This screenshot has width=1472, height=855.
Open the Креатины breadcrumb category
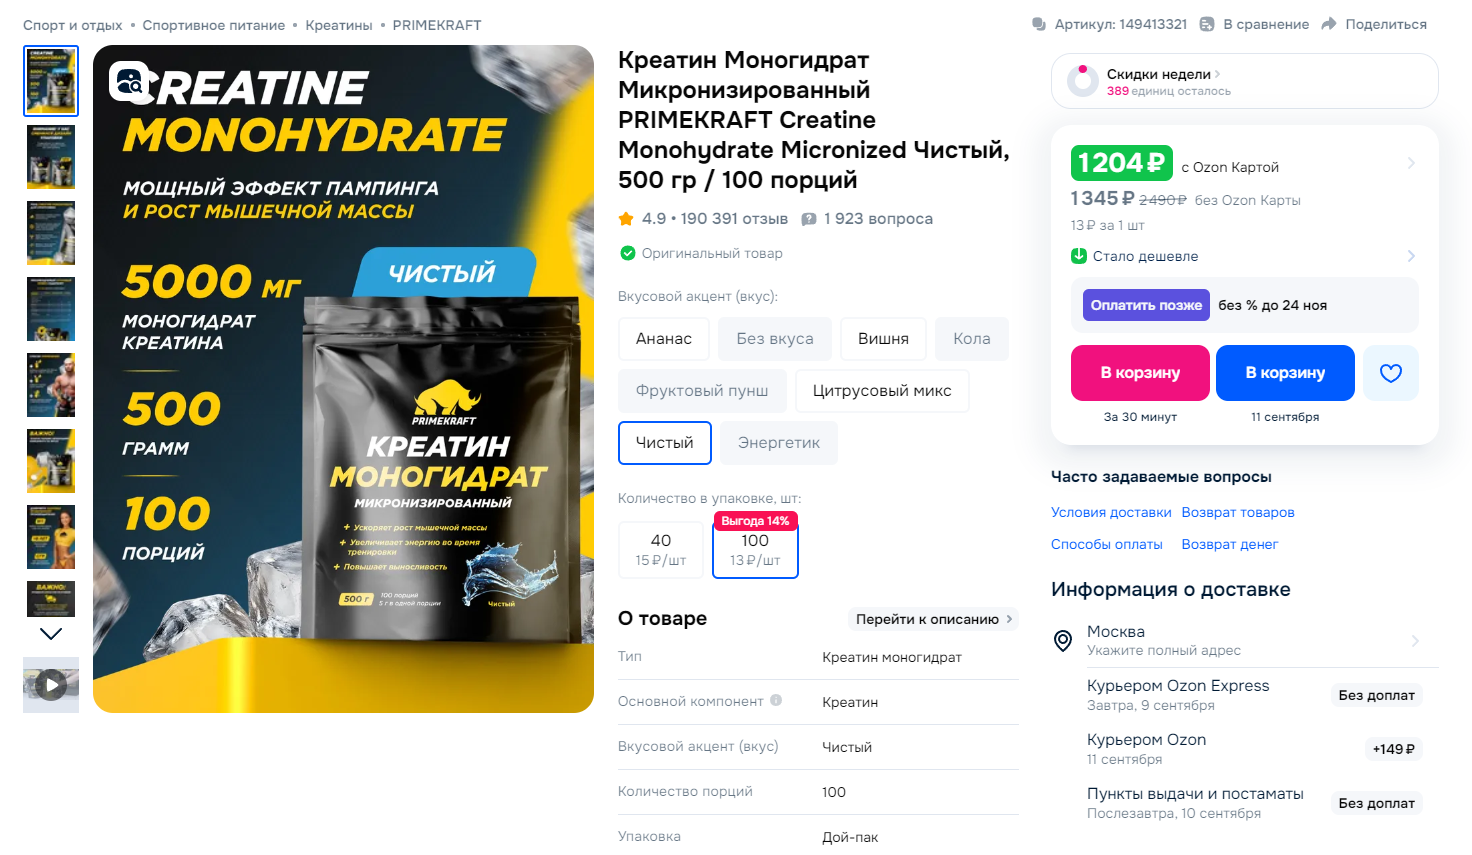coord(339,25)
